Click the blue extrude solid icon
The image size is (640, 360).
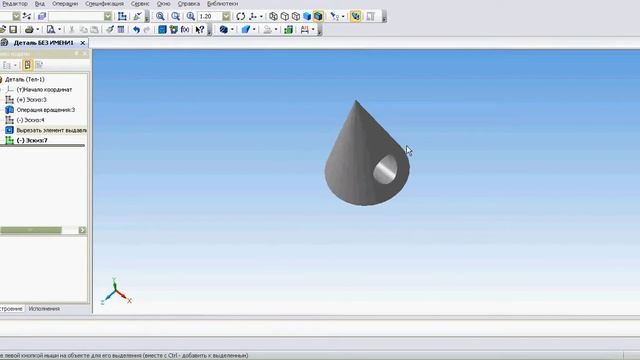pos(245,29)
